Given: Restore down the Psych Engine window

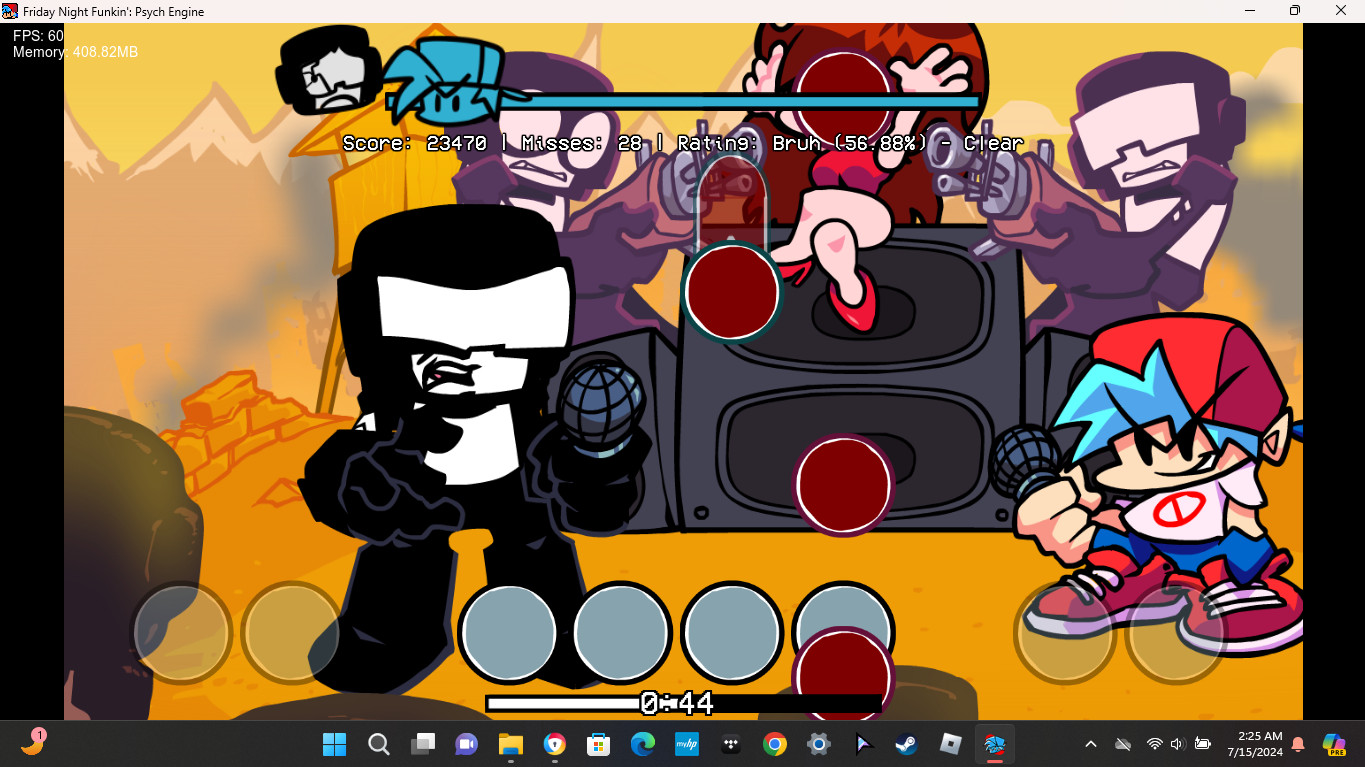Looking at the screenshot, I should 1295,11.
